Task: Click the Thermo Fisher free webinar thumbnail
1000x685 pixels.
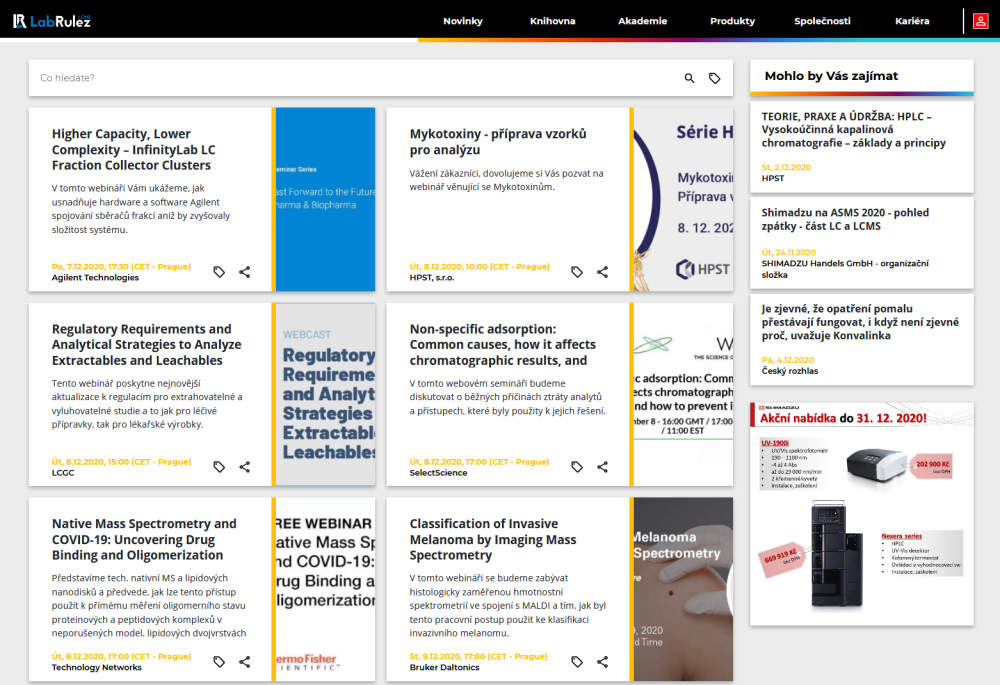Action: coord(325,589)
